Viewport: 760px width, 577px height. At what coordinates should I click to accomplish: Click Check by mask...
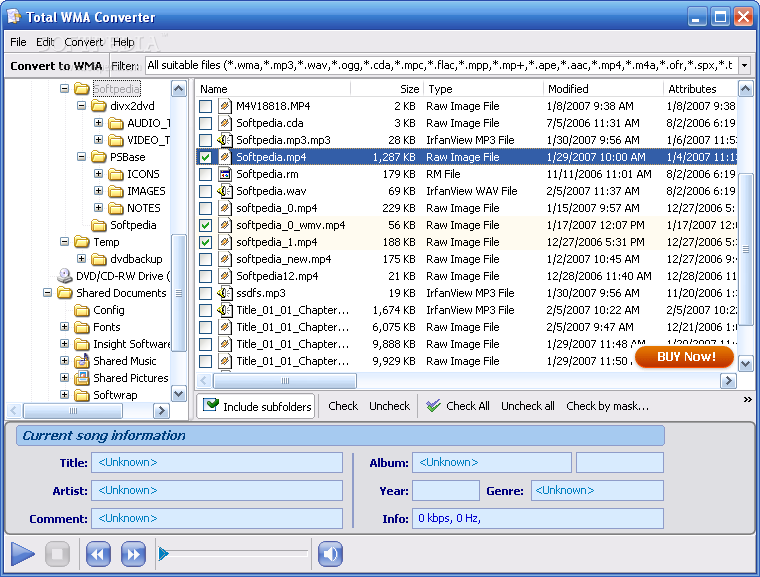[607, 406]
